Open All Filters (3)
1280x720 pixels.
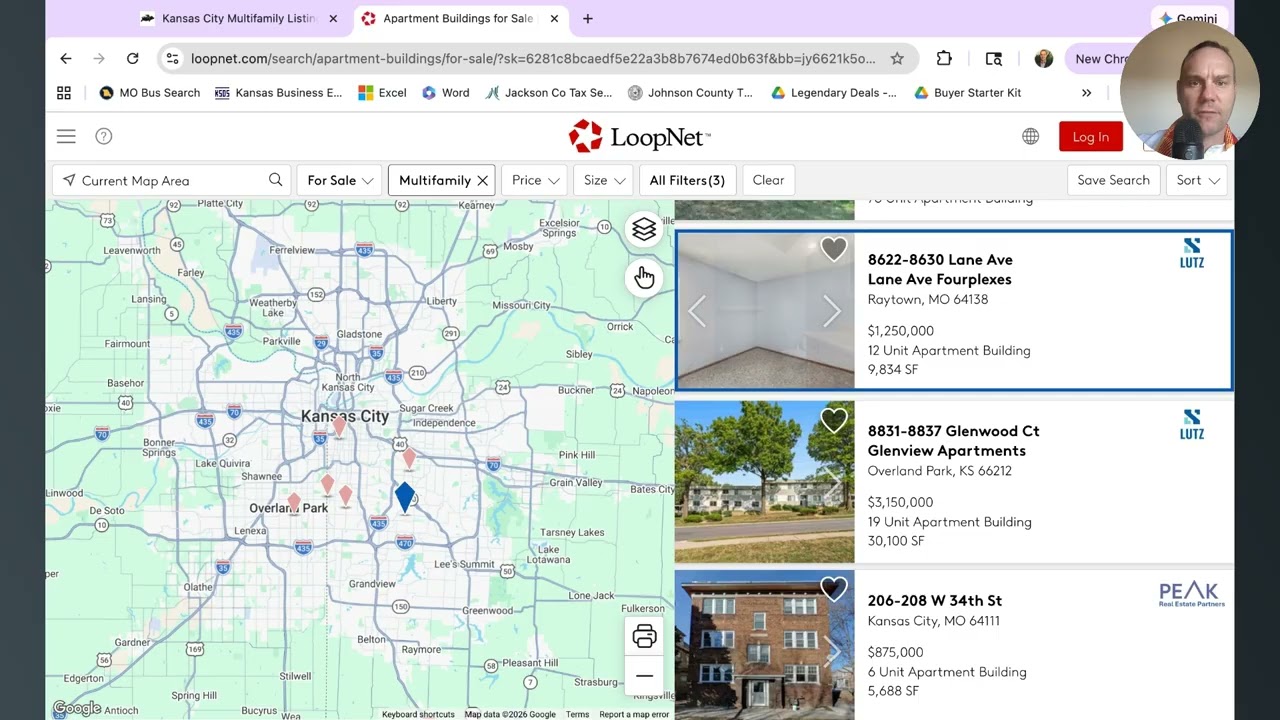(x=687, y=180)
